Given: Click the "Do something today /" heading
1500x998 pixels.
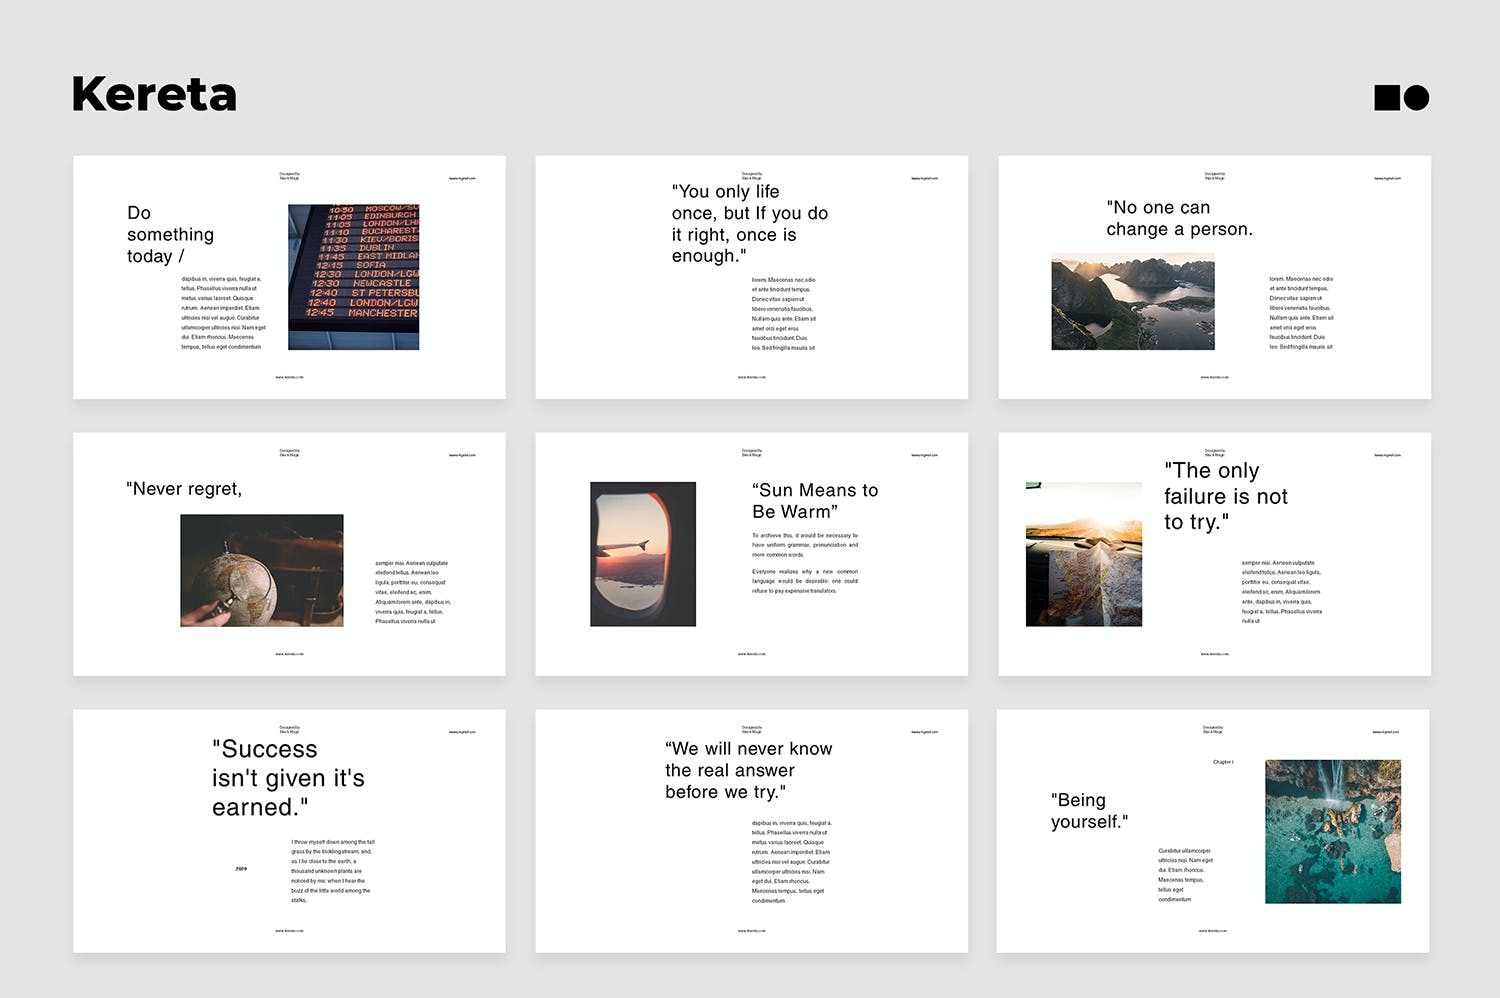Looking at the screenshot, I should coord(170,234).
